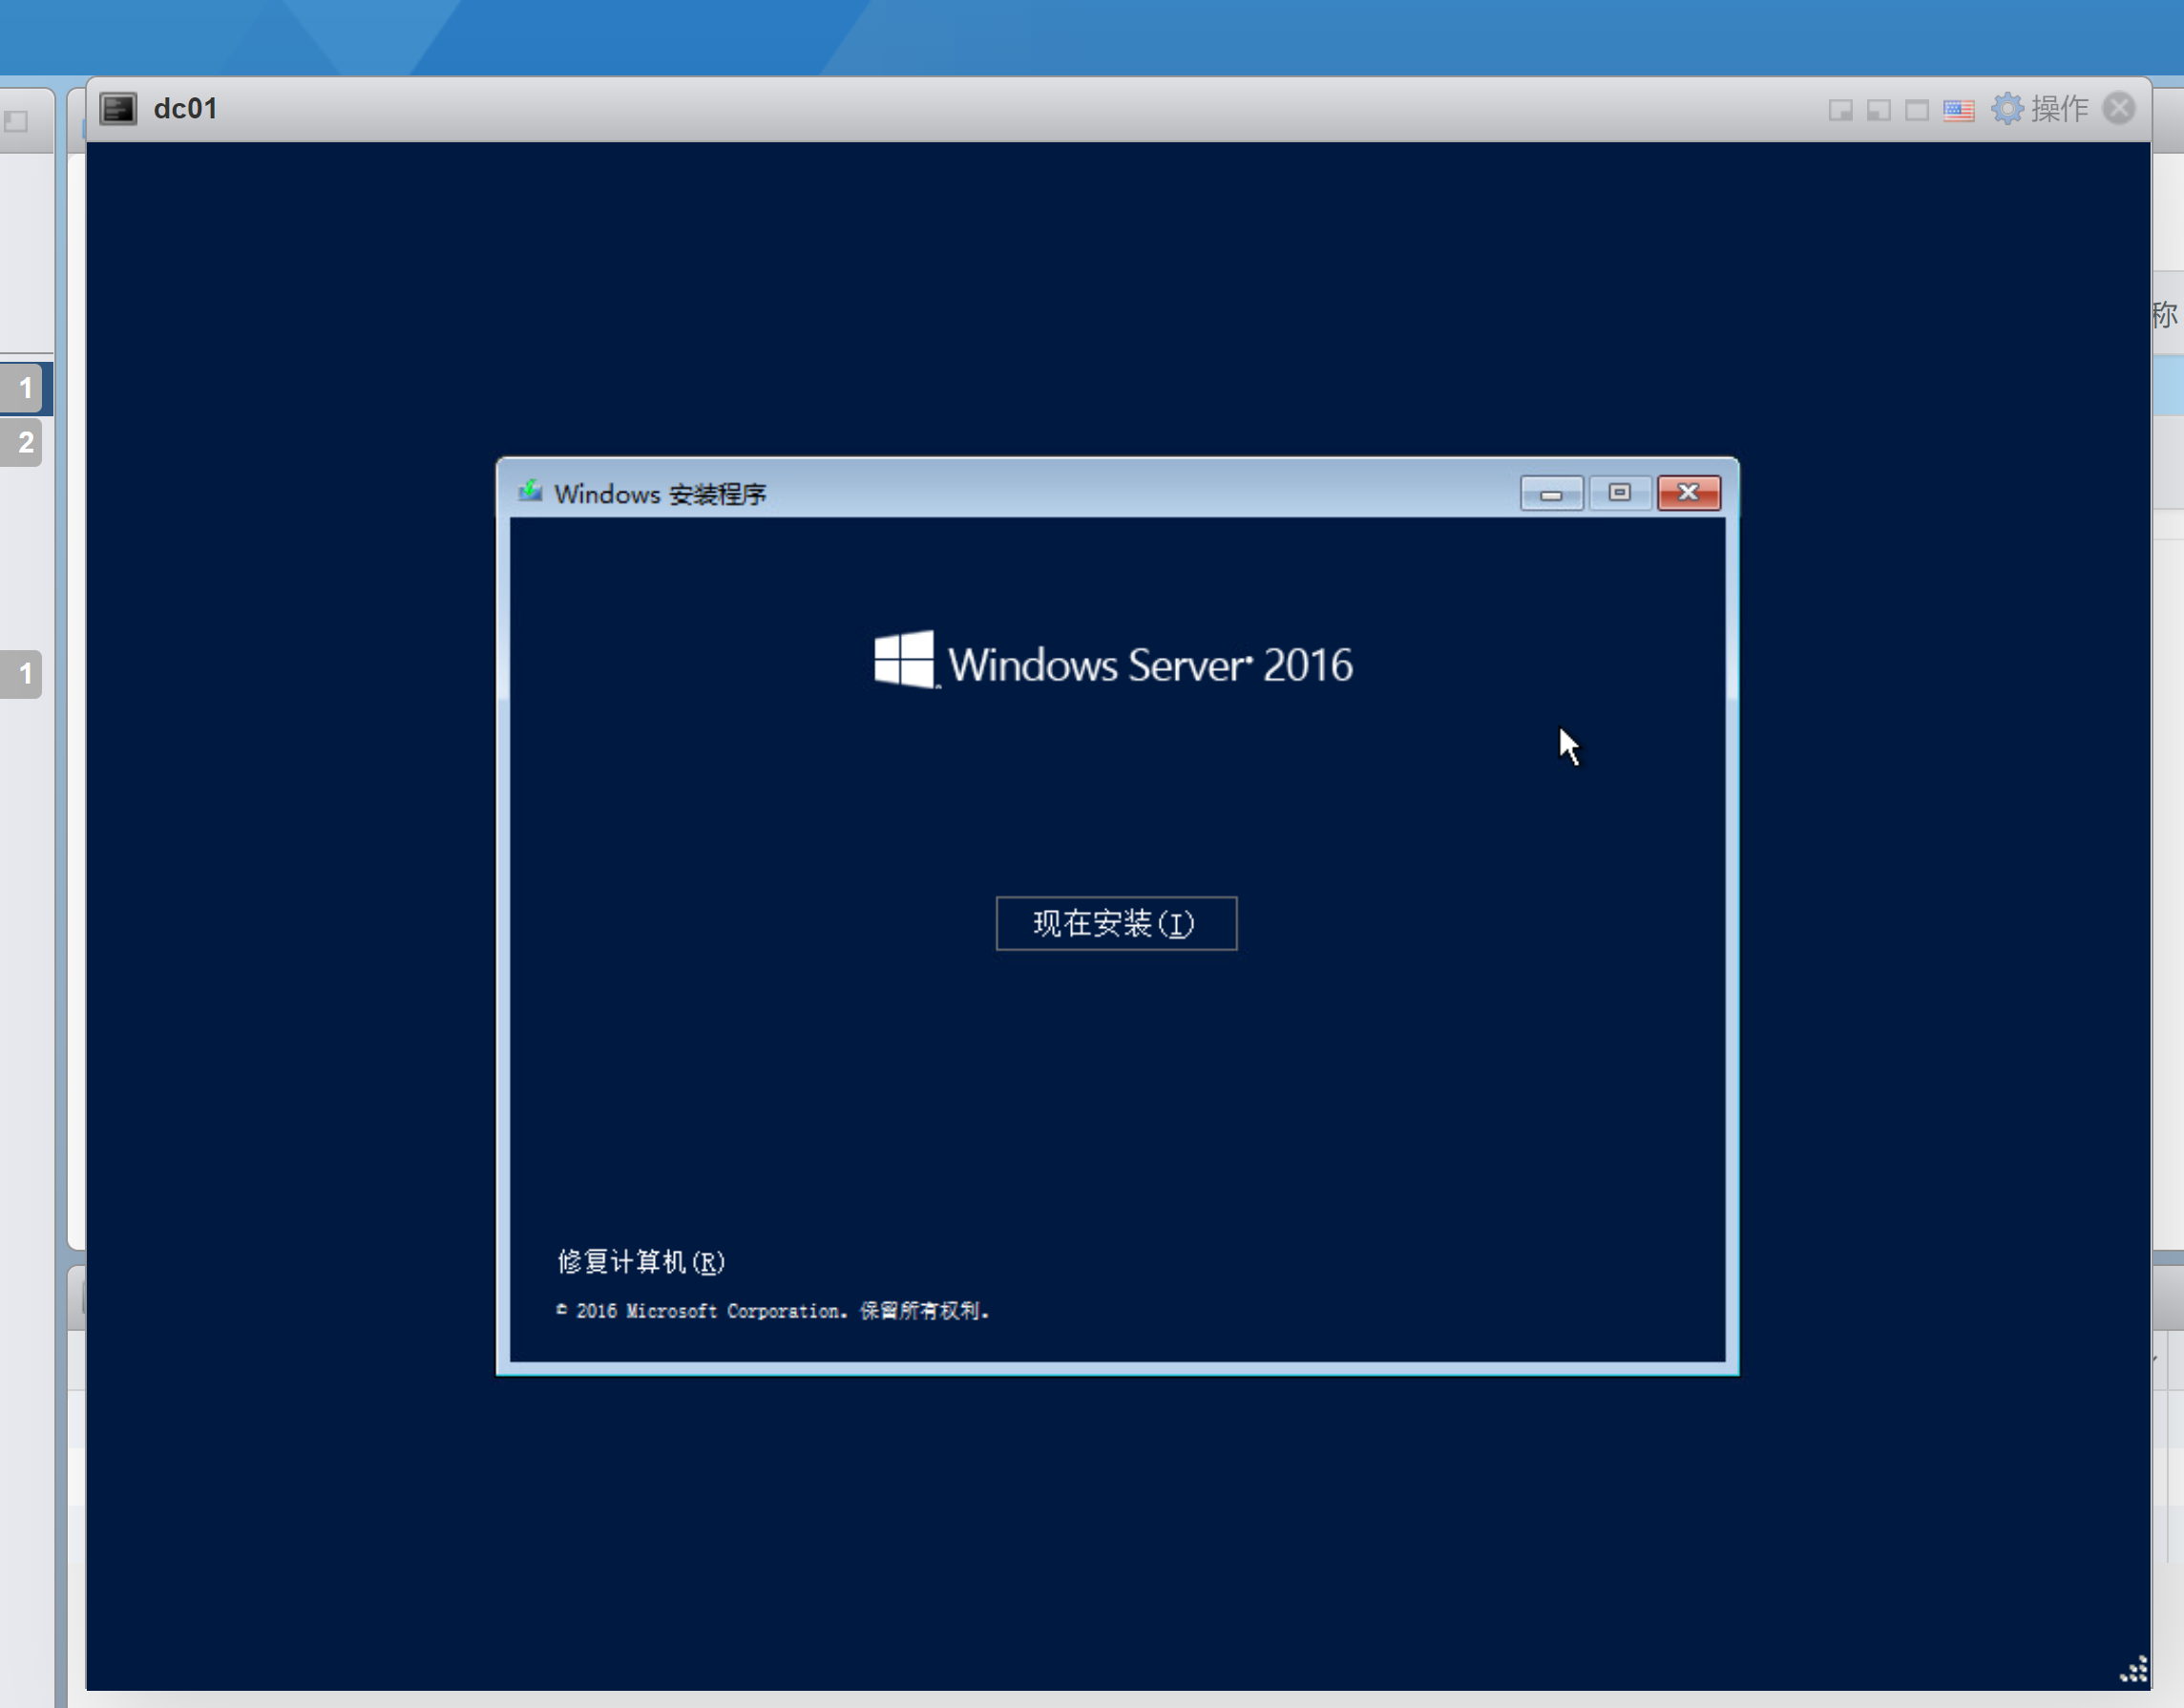This screenshot has height=1708, width=2184.
Task: Select the highlighted badge 1 in sidebar
Action: click(x=24, y=388)
